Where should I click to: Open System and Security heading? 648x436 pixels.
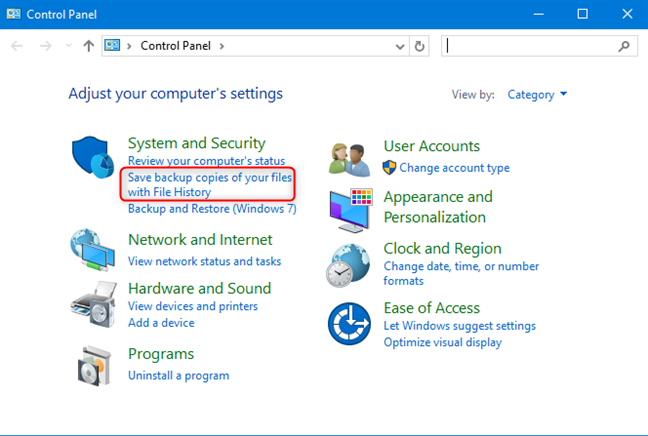coord(197,143)
